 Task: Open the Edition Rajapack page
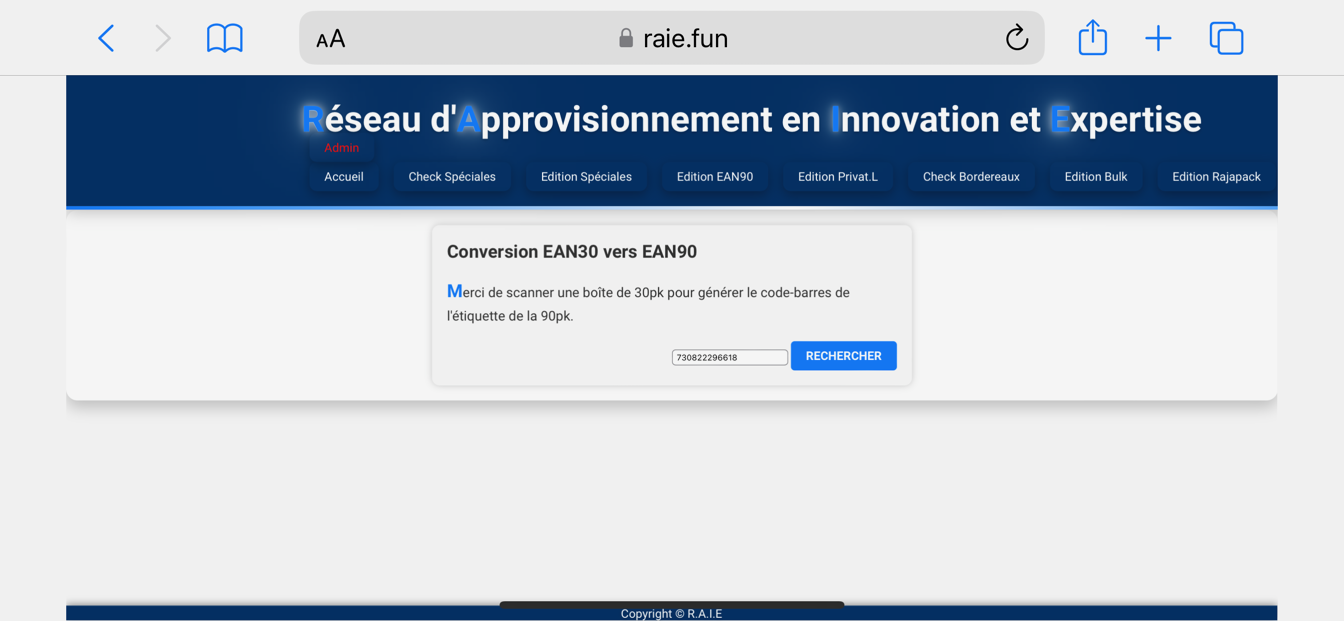click(x=1216, y=177)
